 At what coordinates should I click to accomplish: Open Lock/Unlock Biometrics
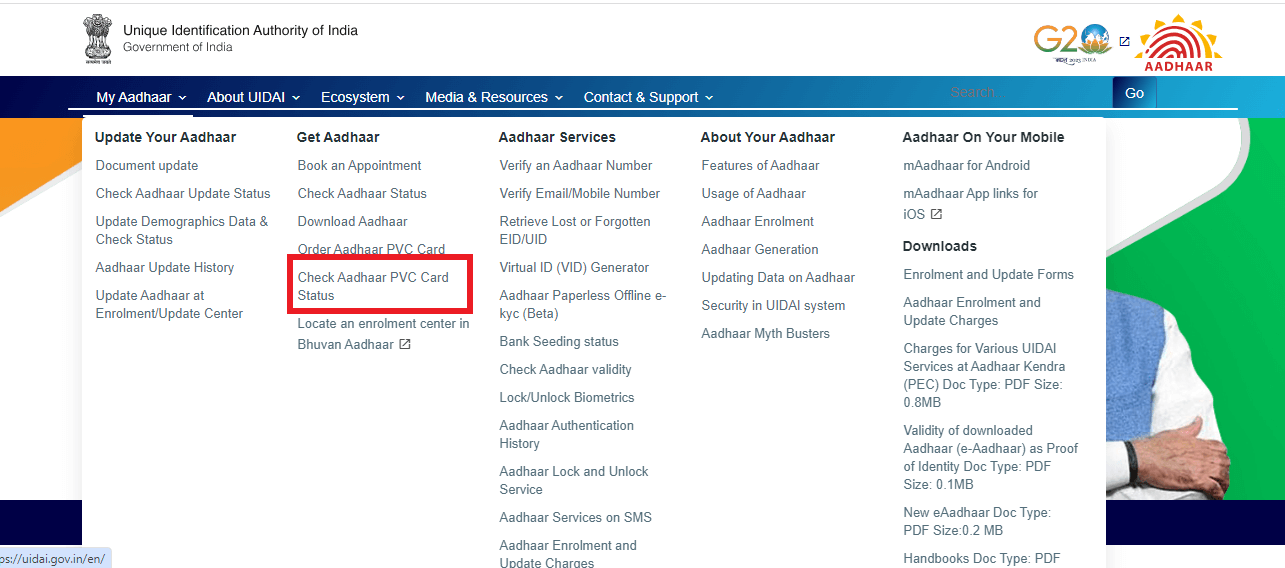point(567,398)
